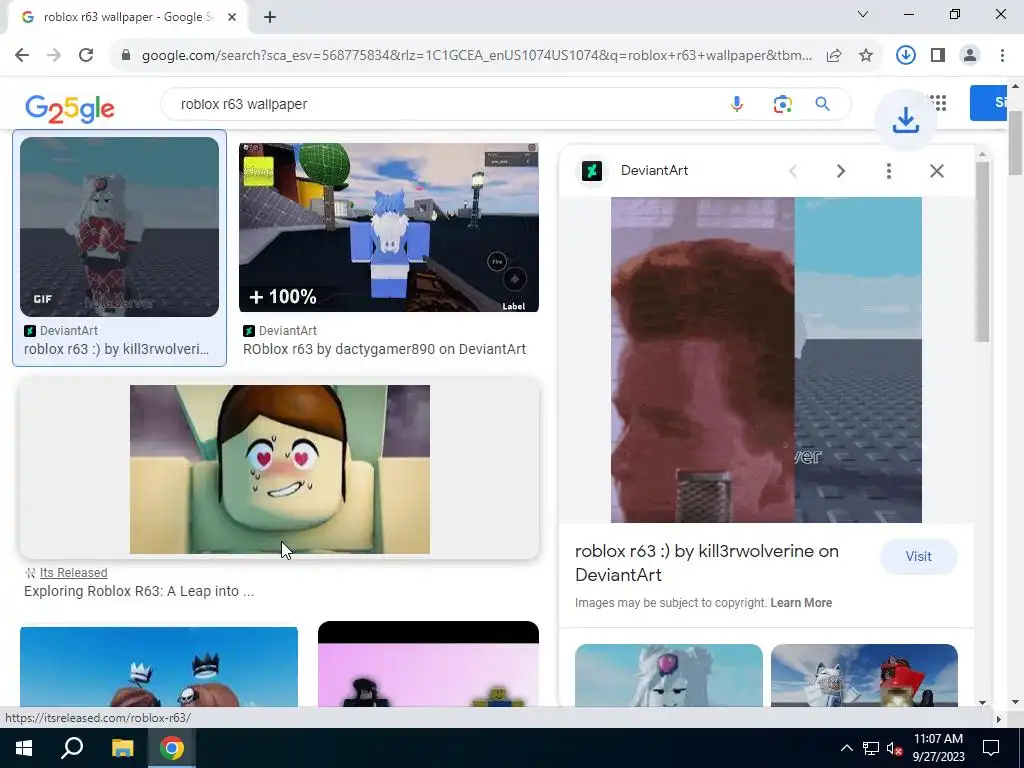The width and height of the screenshot is (1024, 768).
Task: Select the heart-eyes Roblox face thumbnail
Action: click(280, 469)
